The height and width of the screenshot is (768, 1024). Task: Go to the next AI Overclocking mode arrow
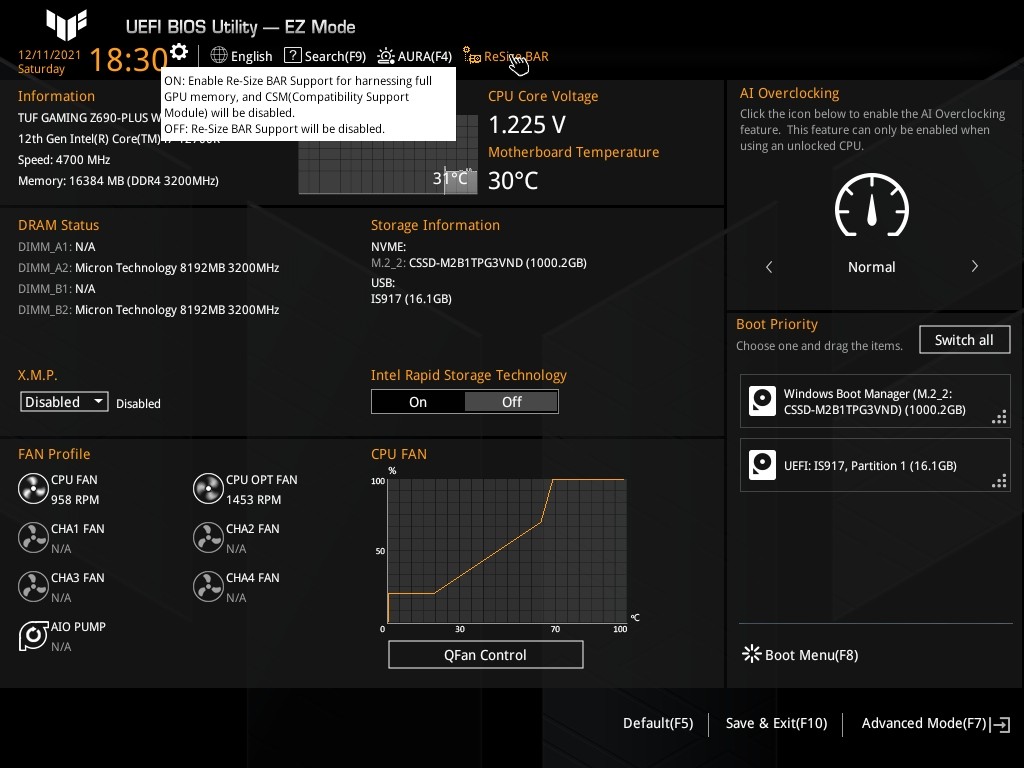(974, 266)
